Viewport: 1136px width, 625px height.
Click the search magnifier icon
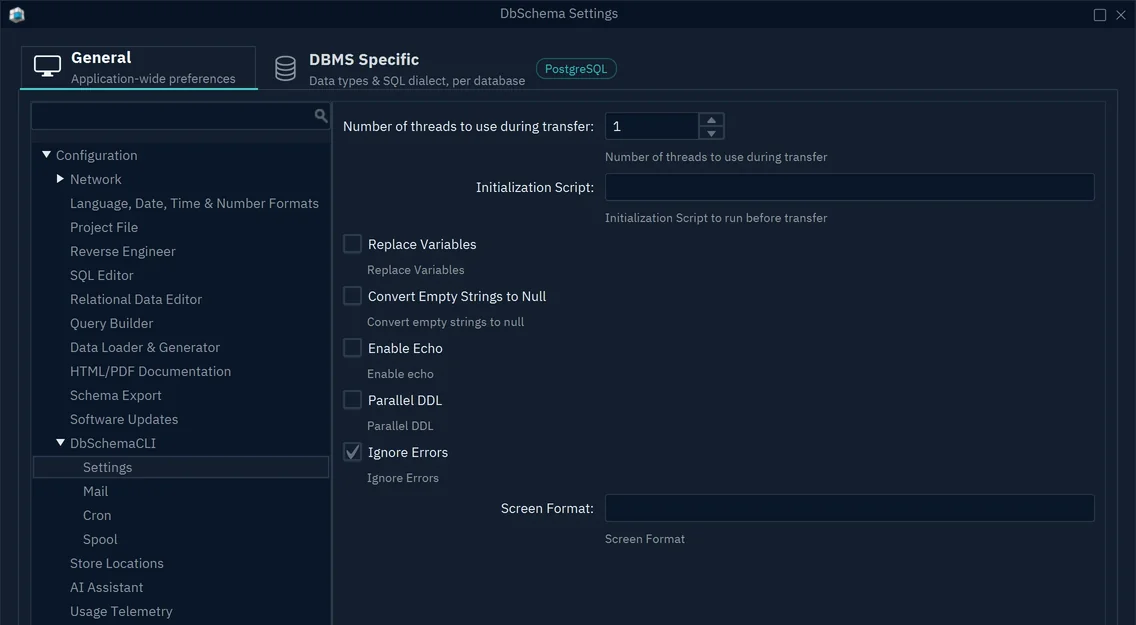click(x=321, y=116)
